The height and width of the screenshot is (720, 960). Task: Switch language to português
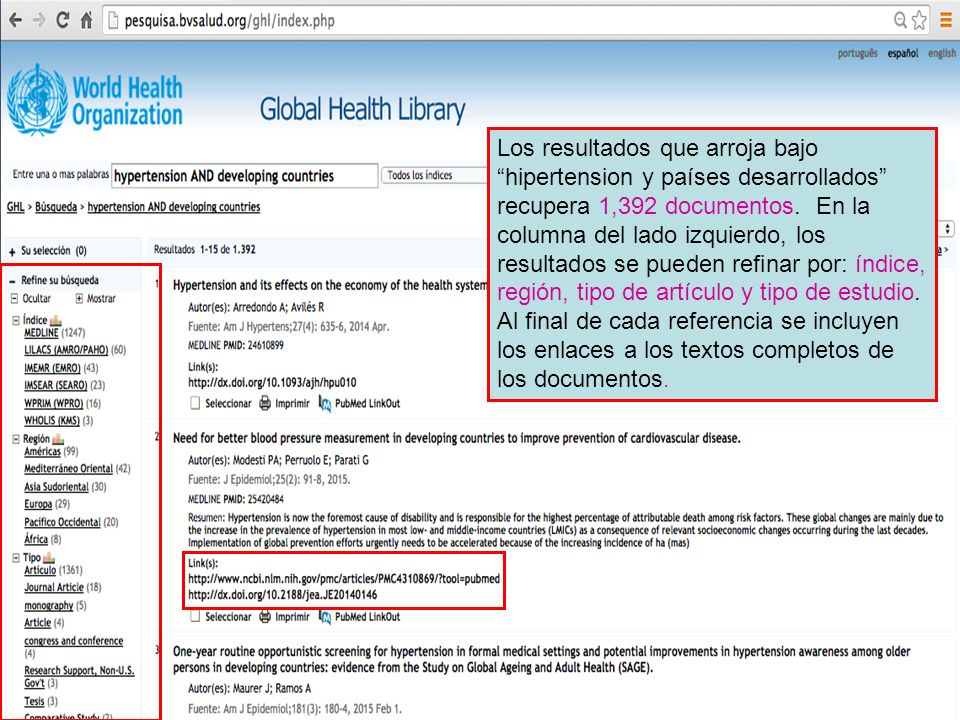[857, 53]
